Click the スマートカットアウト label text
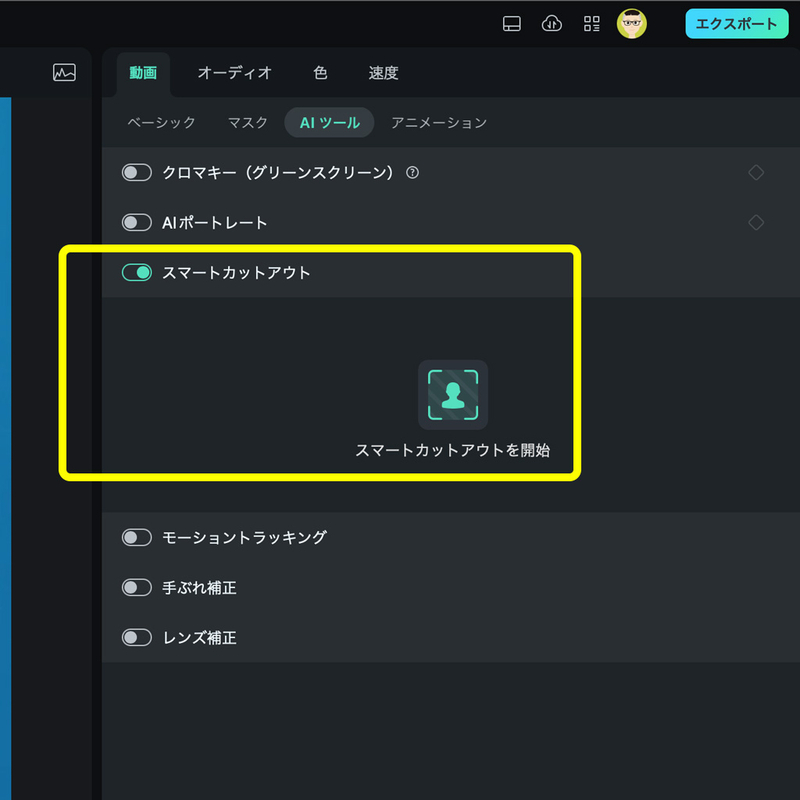 [236, 272]
